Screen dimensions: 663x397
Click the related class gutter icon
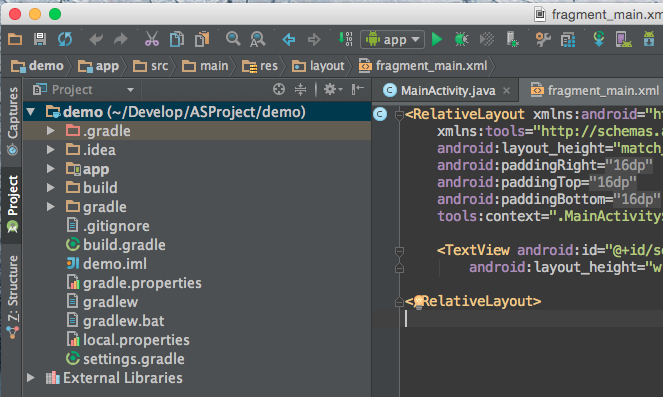click(380, 114)
